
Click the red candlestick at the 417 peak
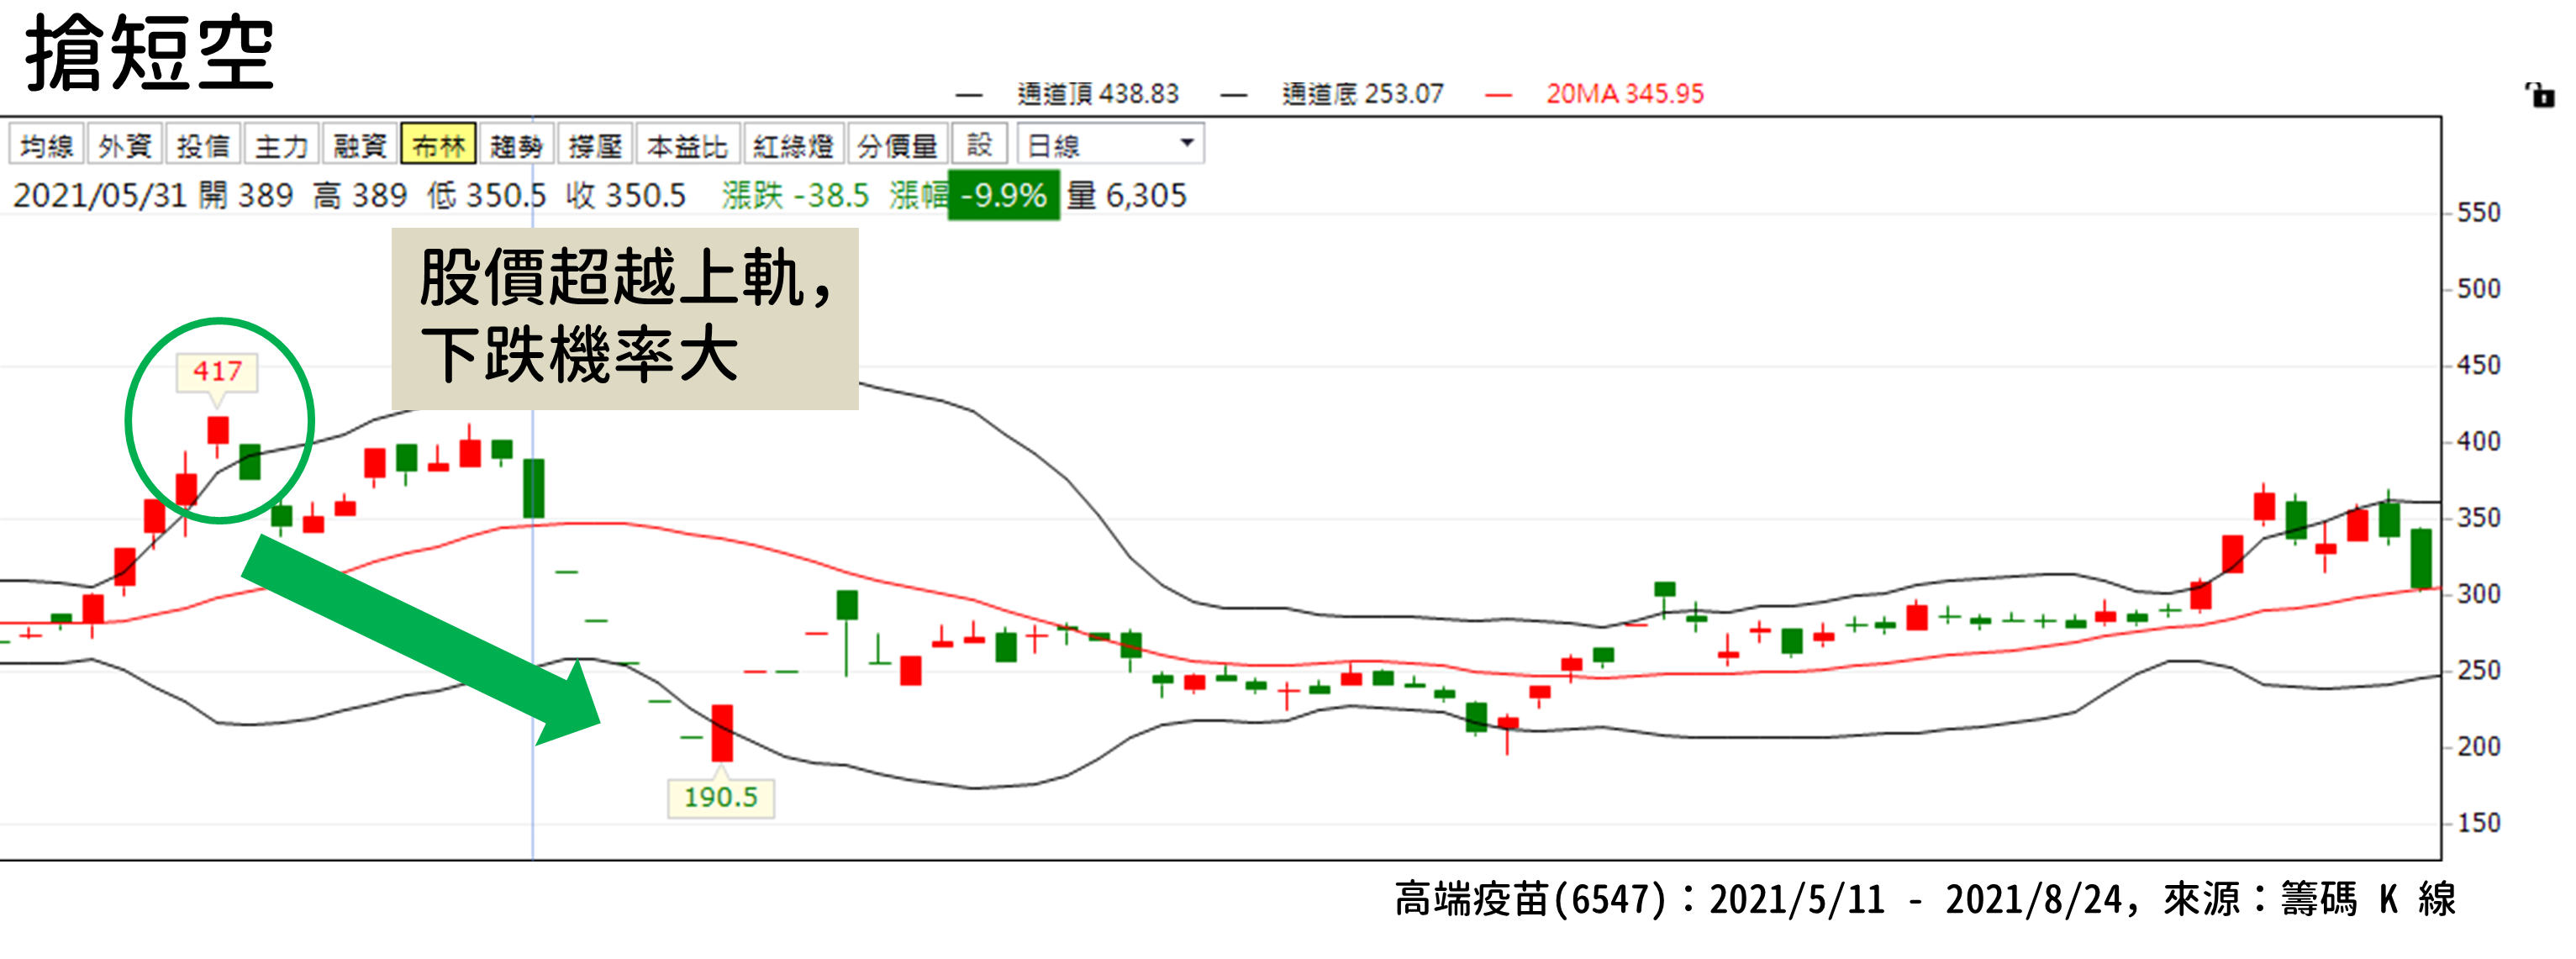click(218, 431)
